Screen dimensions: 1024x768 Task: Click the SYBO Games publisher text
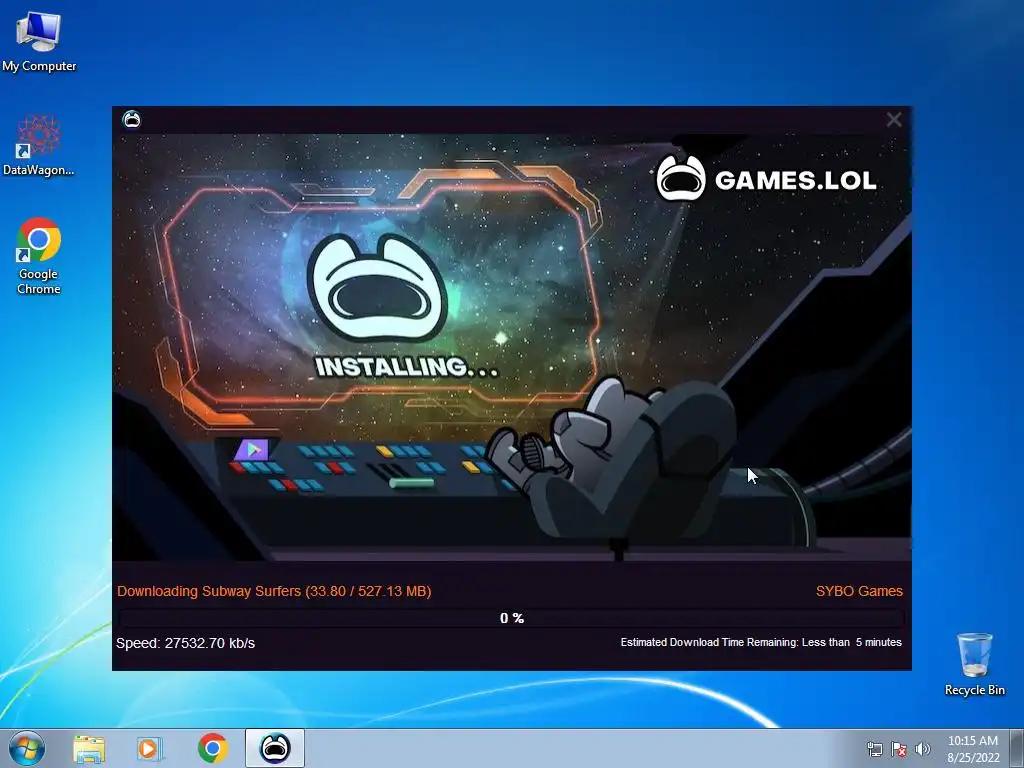tap(859, 591)
